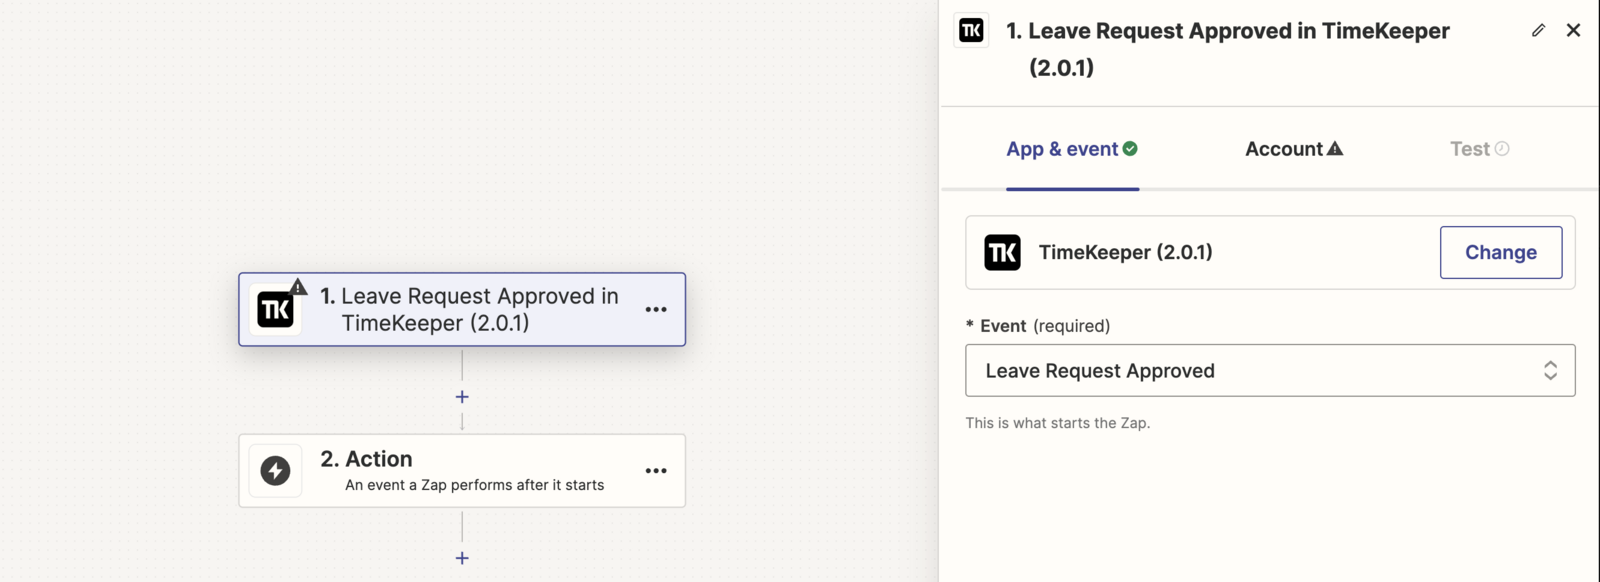Click the TimeKeeper icon on trigger step card

(x=275, y=310)
